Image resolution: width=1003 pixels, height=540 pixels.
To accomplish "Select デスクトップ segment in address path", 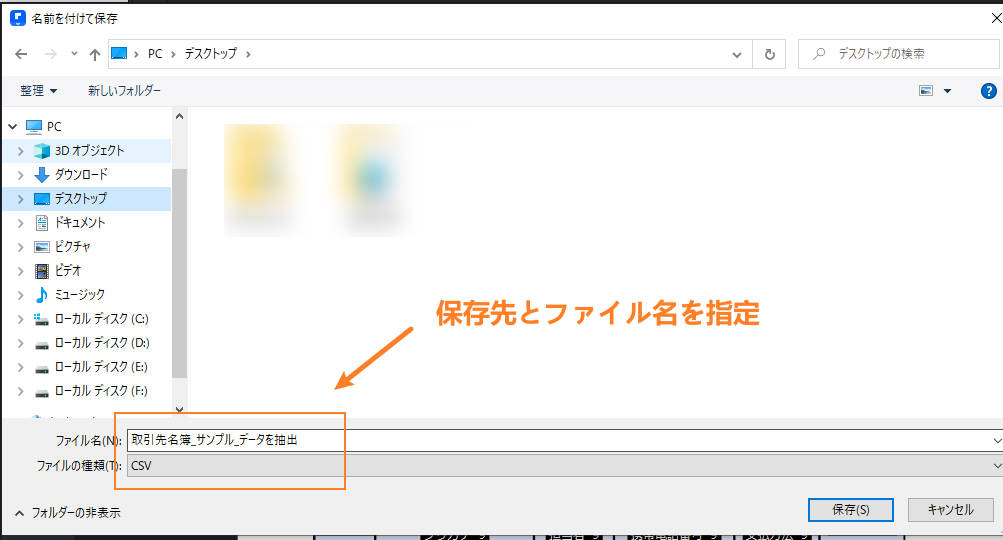I will coord(210,54).
